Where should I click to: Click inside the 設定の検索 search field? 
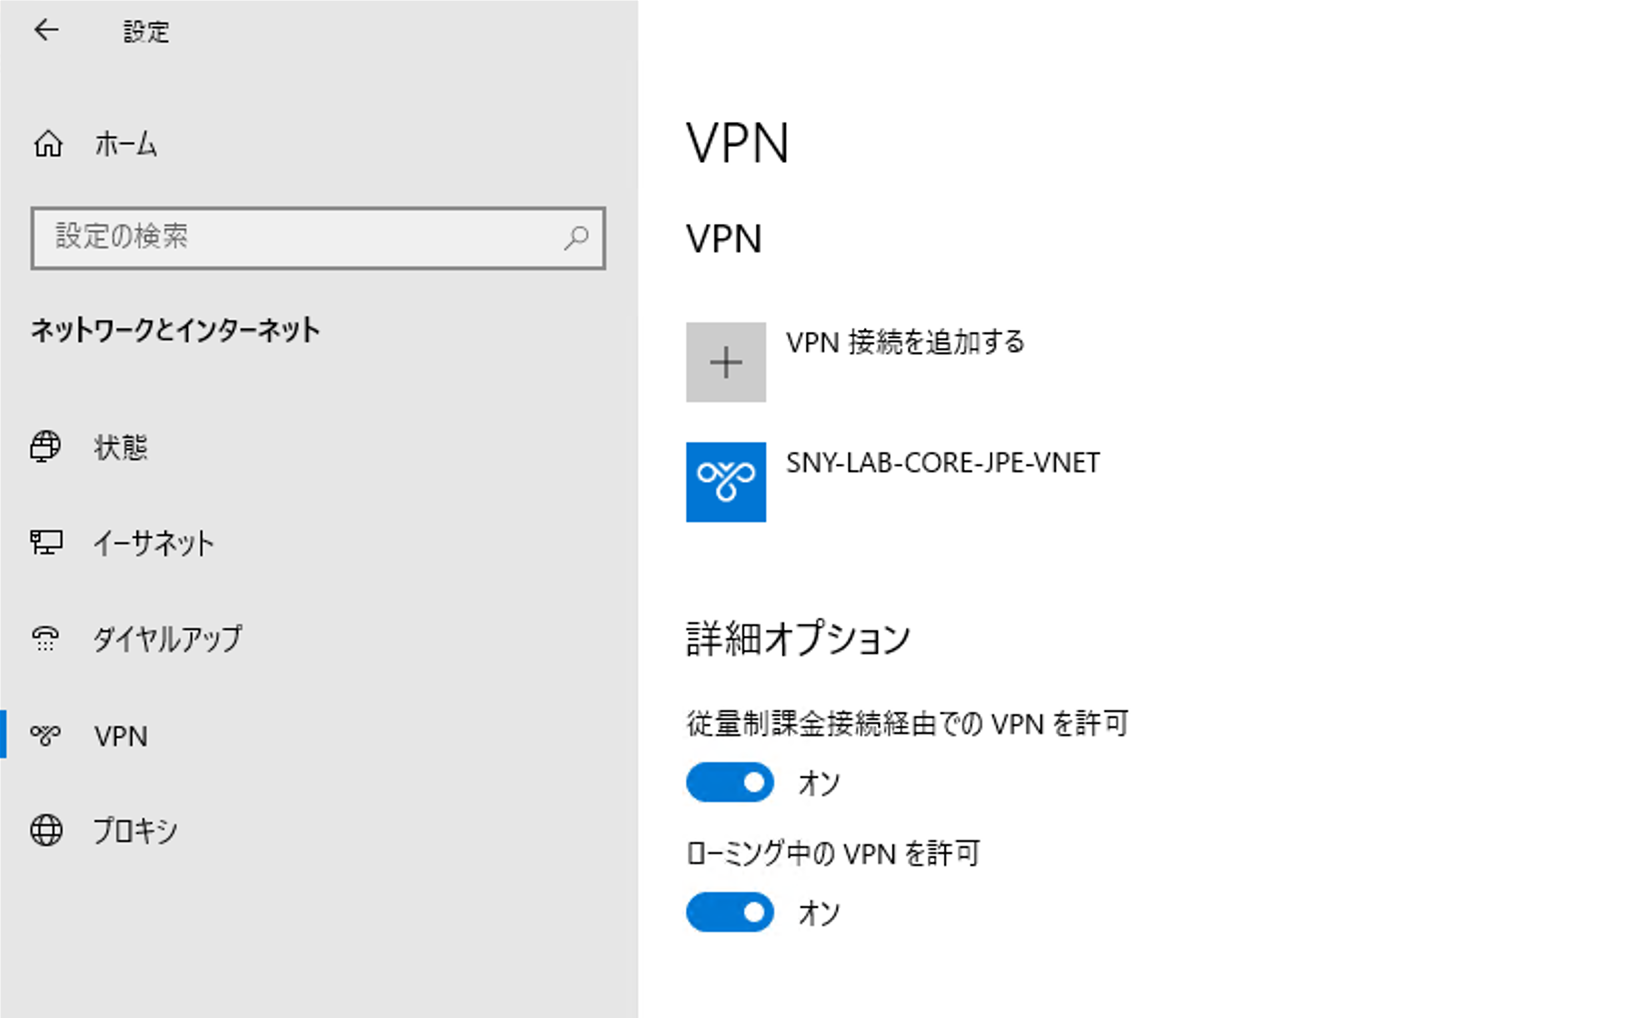280,238
